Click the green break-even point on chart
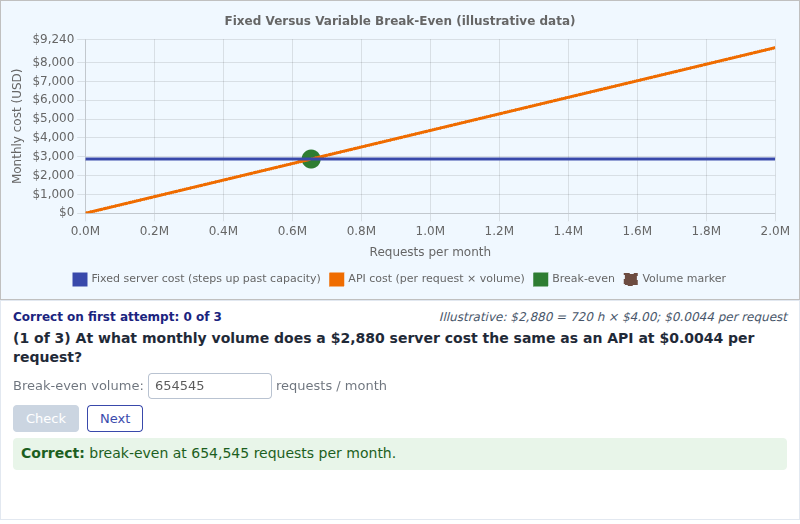800x524 pixels. [x=311, y=159]
